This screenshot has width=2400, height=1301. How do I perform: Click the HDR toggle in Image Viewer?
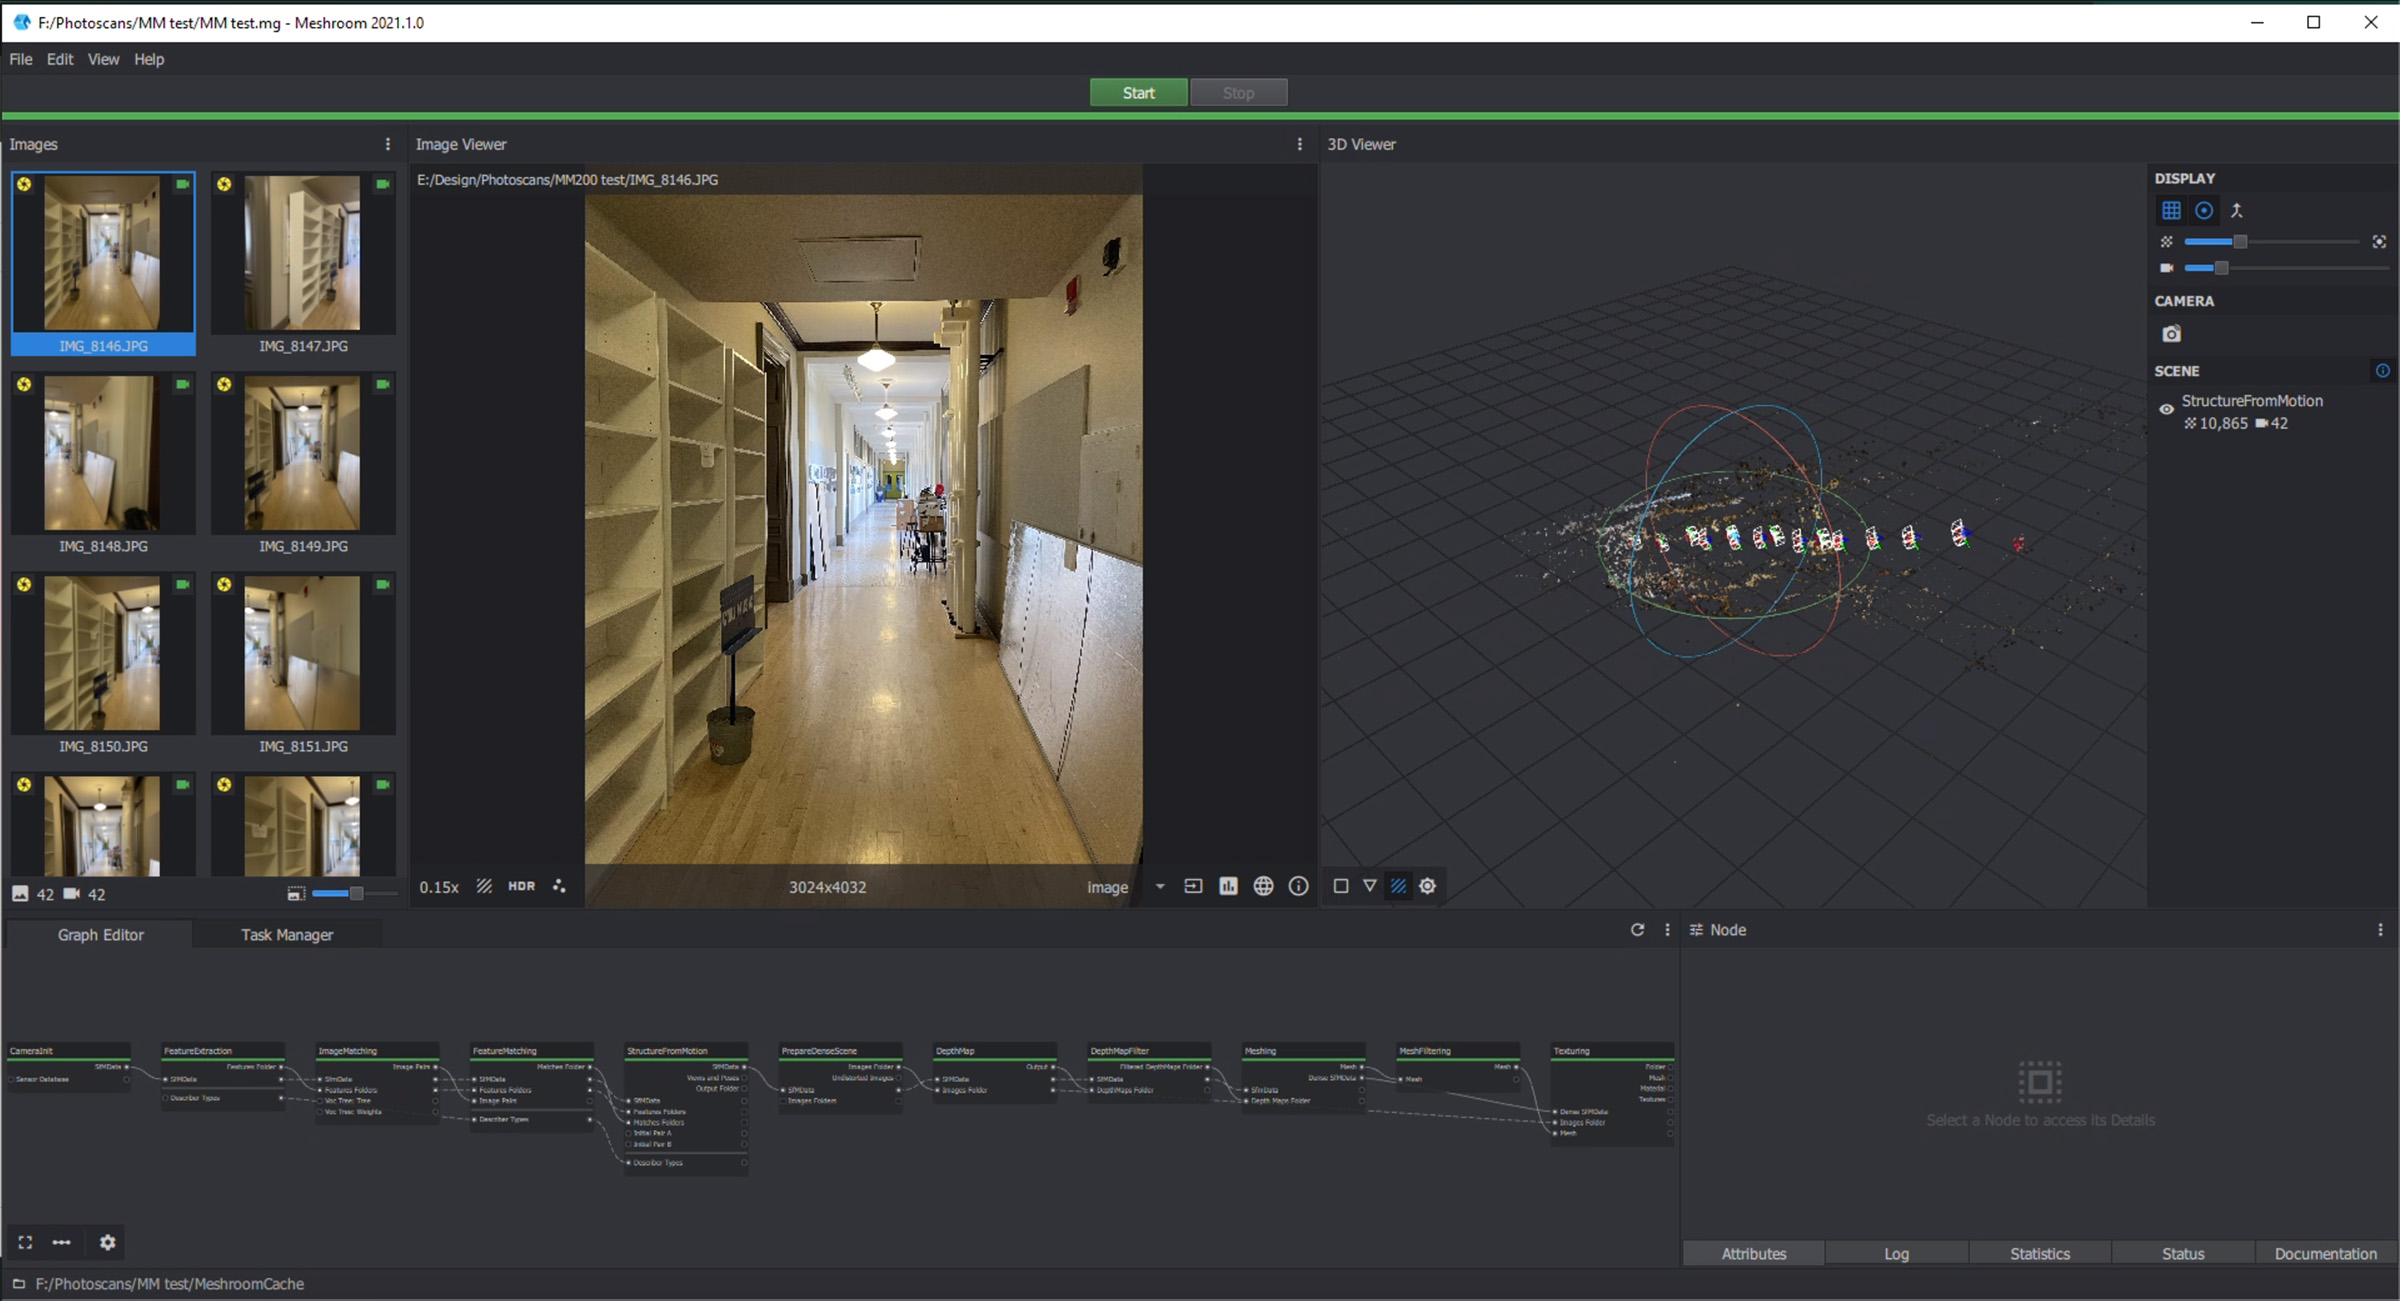(x=522, y=884)
